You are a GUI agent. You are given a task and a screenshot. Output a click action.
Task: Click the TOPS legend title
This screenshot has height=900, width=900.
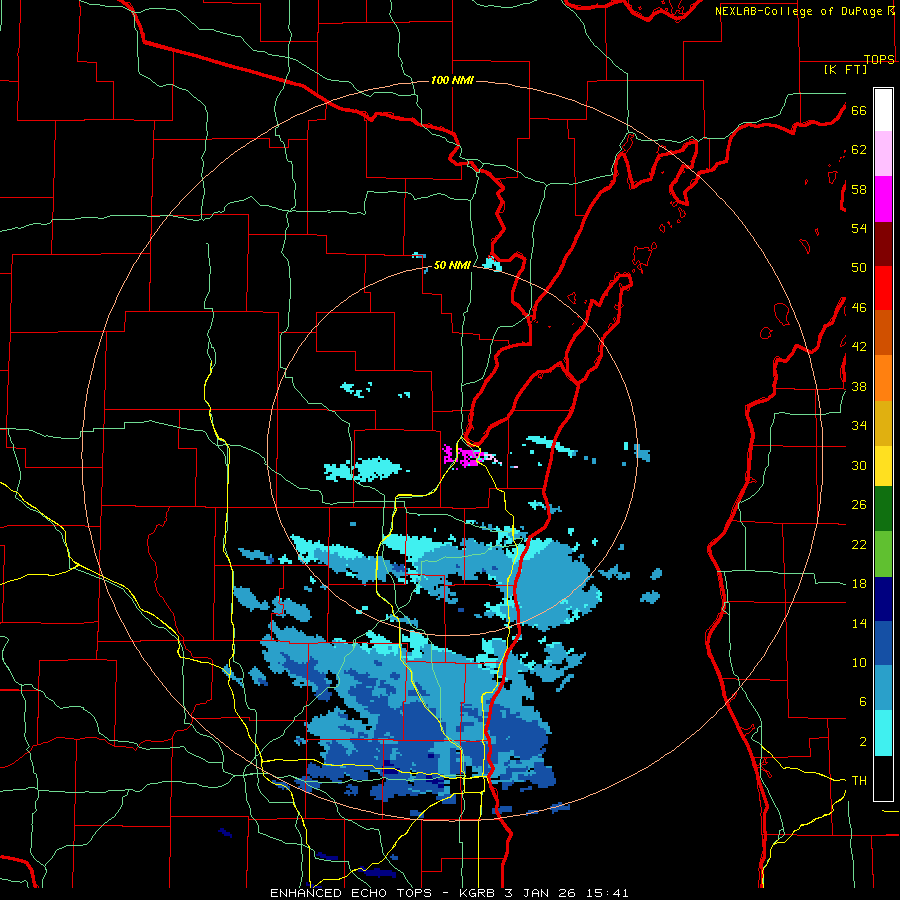(879, 59)
